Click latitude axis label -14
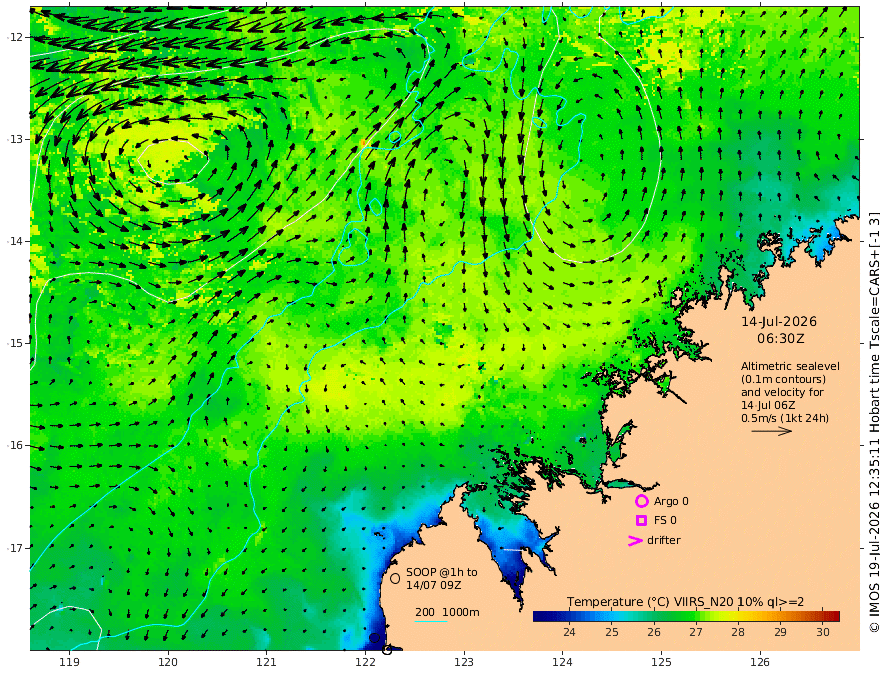Image resolution: width=880 pixels, height=680 pixels. (15, 241)
